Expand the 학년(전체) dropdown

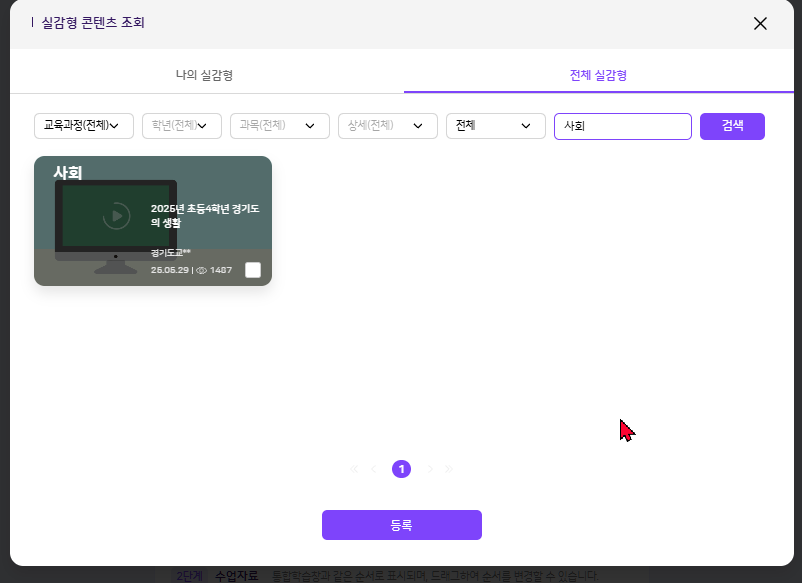click(181, 126)
